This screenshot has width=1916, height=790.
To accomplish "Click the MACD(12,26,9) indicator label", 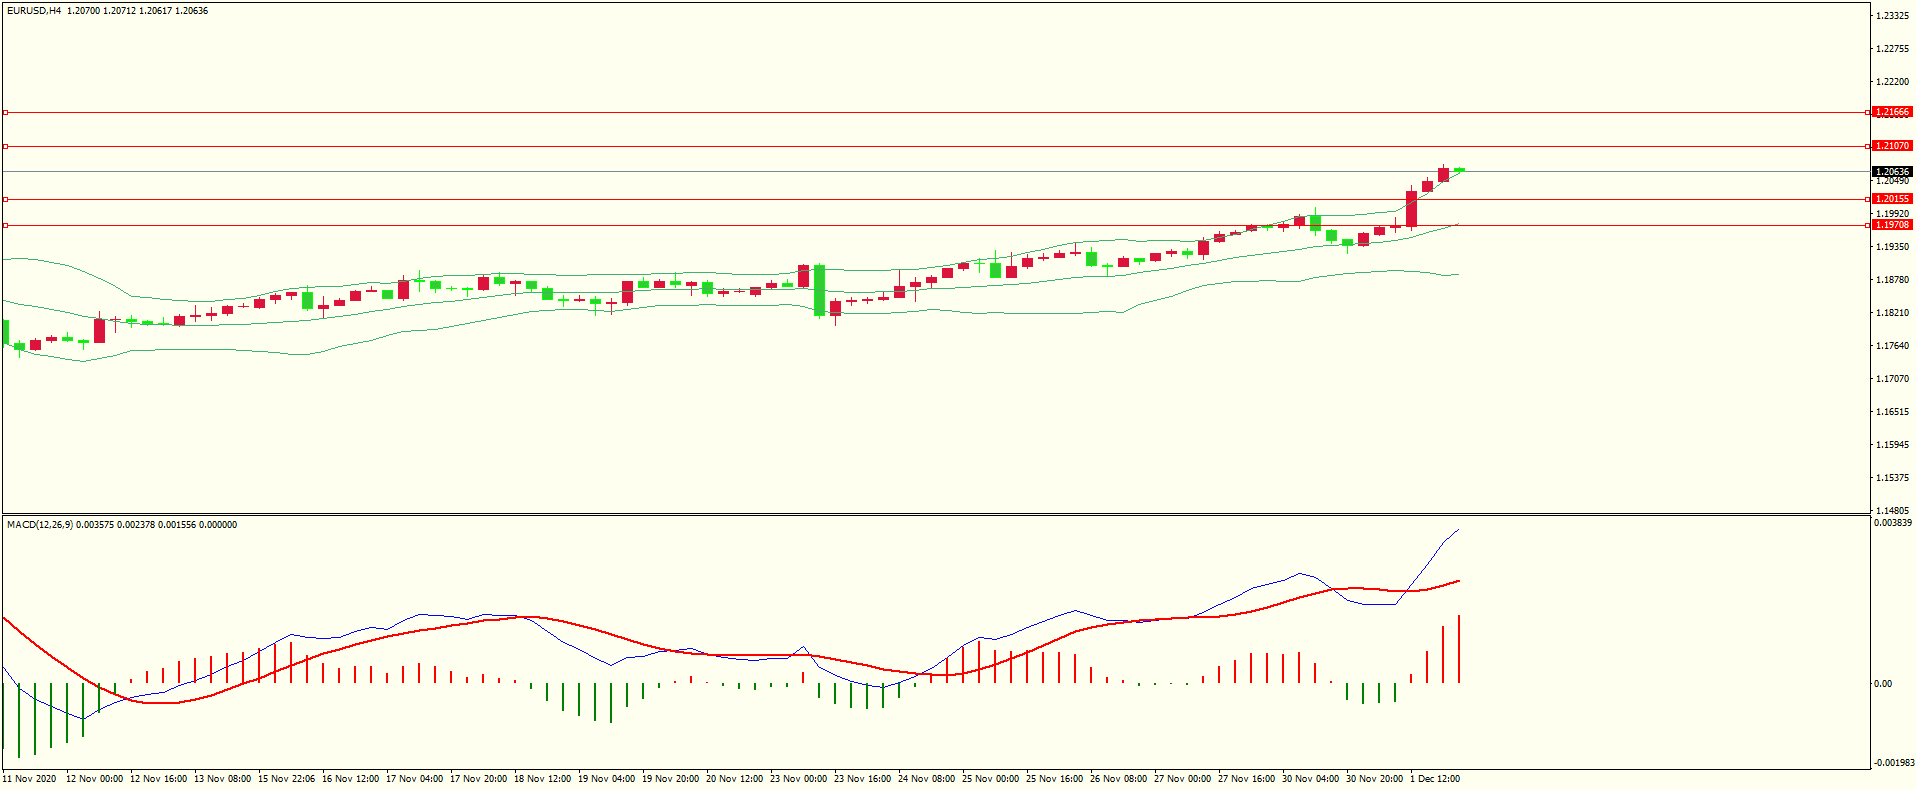I will click(40, 525).
